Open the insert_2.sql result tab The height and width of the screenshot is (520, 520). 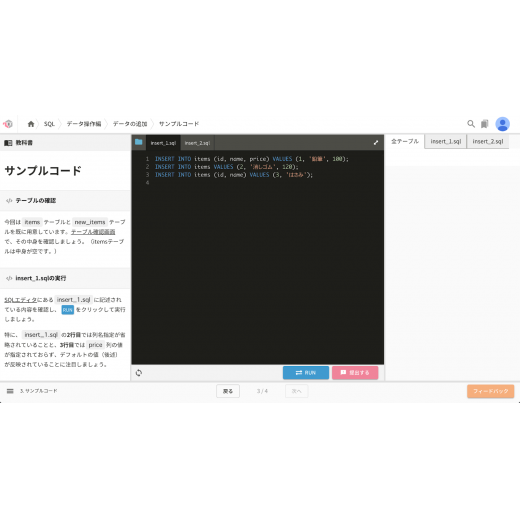(488, 142)
